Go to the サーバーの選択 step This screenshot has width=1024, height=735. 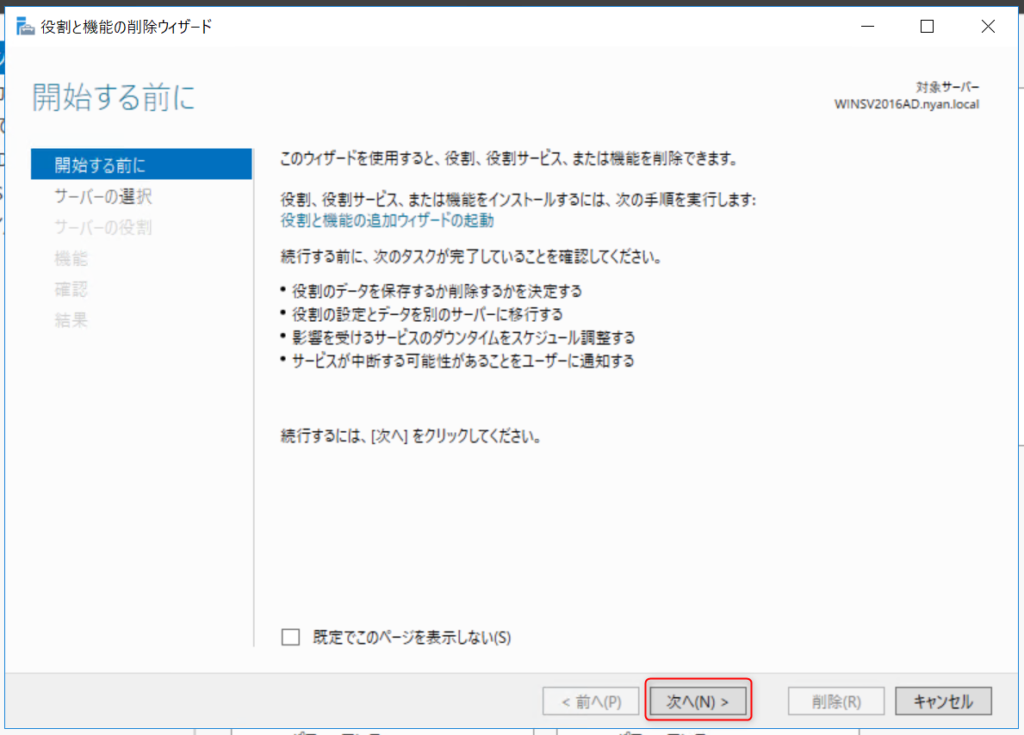[103, 196]
